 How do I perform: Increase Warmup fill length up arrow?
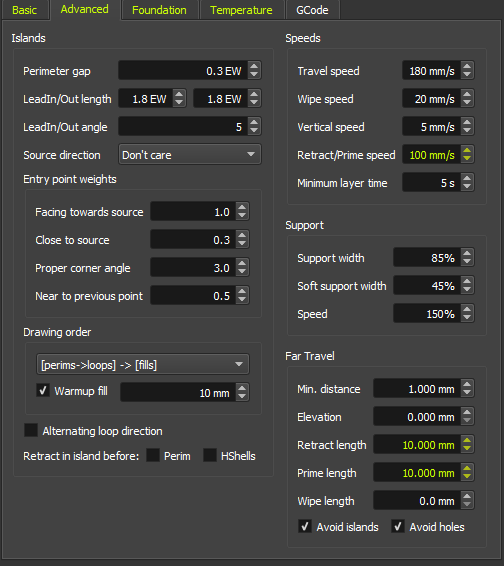[242, 388]
